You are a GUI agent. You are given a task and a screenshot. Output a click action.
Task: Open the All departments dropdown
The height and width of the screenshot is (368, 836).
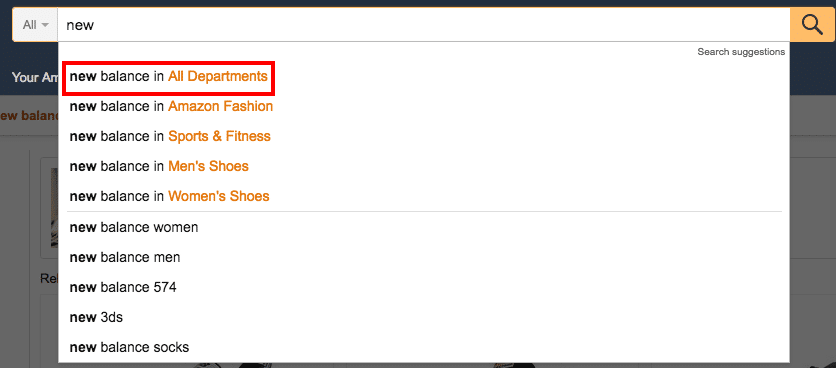click(35, 25)
